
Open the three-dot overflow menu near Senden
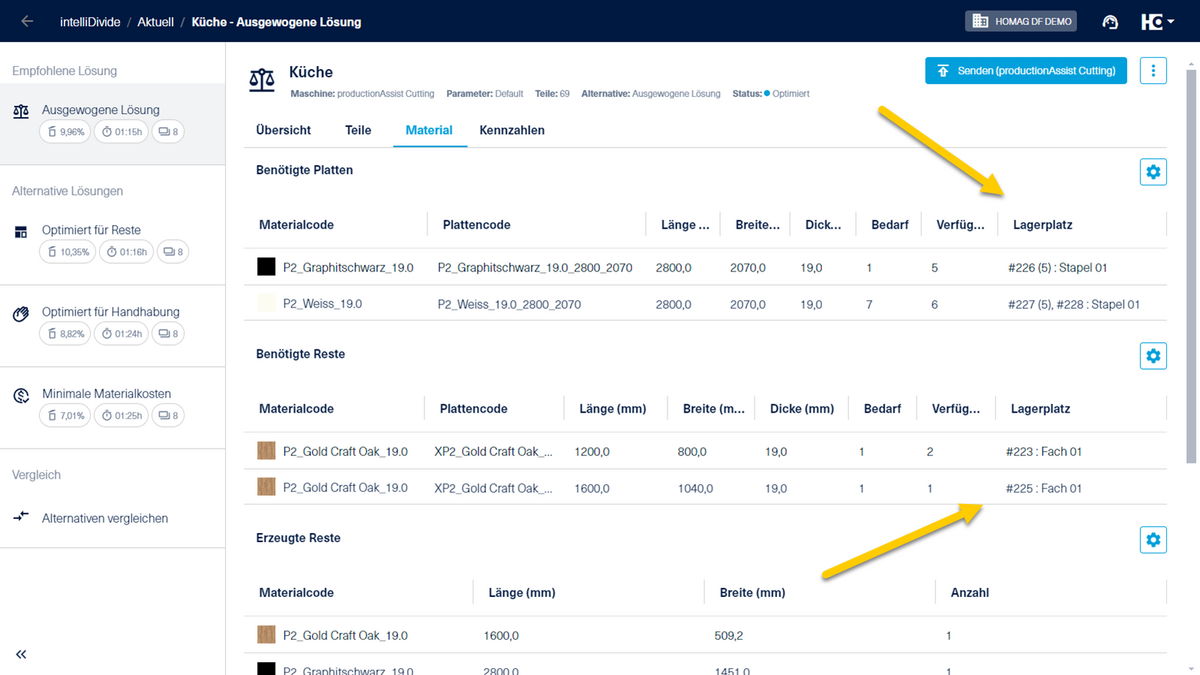[x=1153, y=70]
